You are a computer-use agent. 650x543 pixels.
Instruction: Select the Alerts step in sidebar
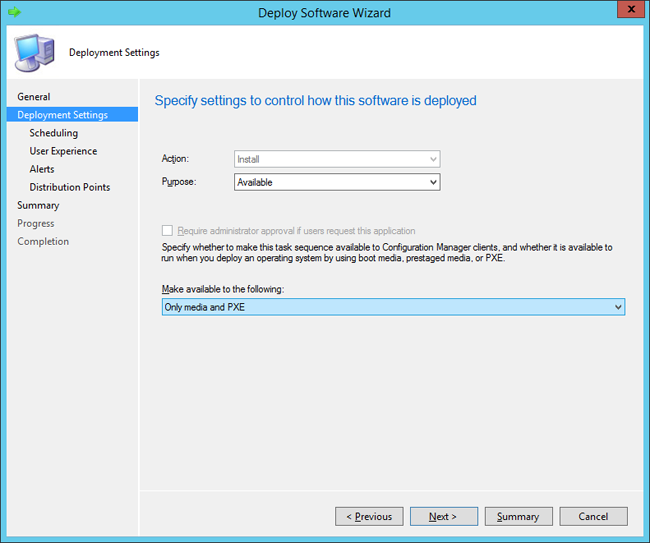click(42, 169)
